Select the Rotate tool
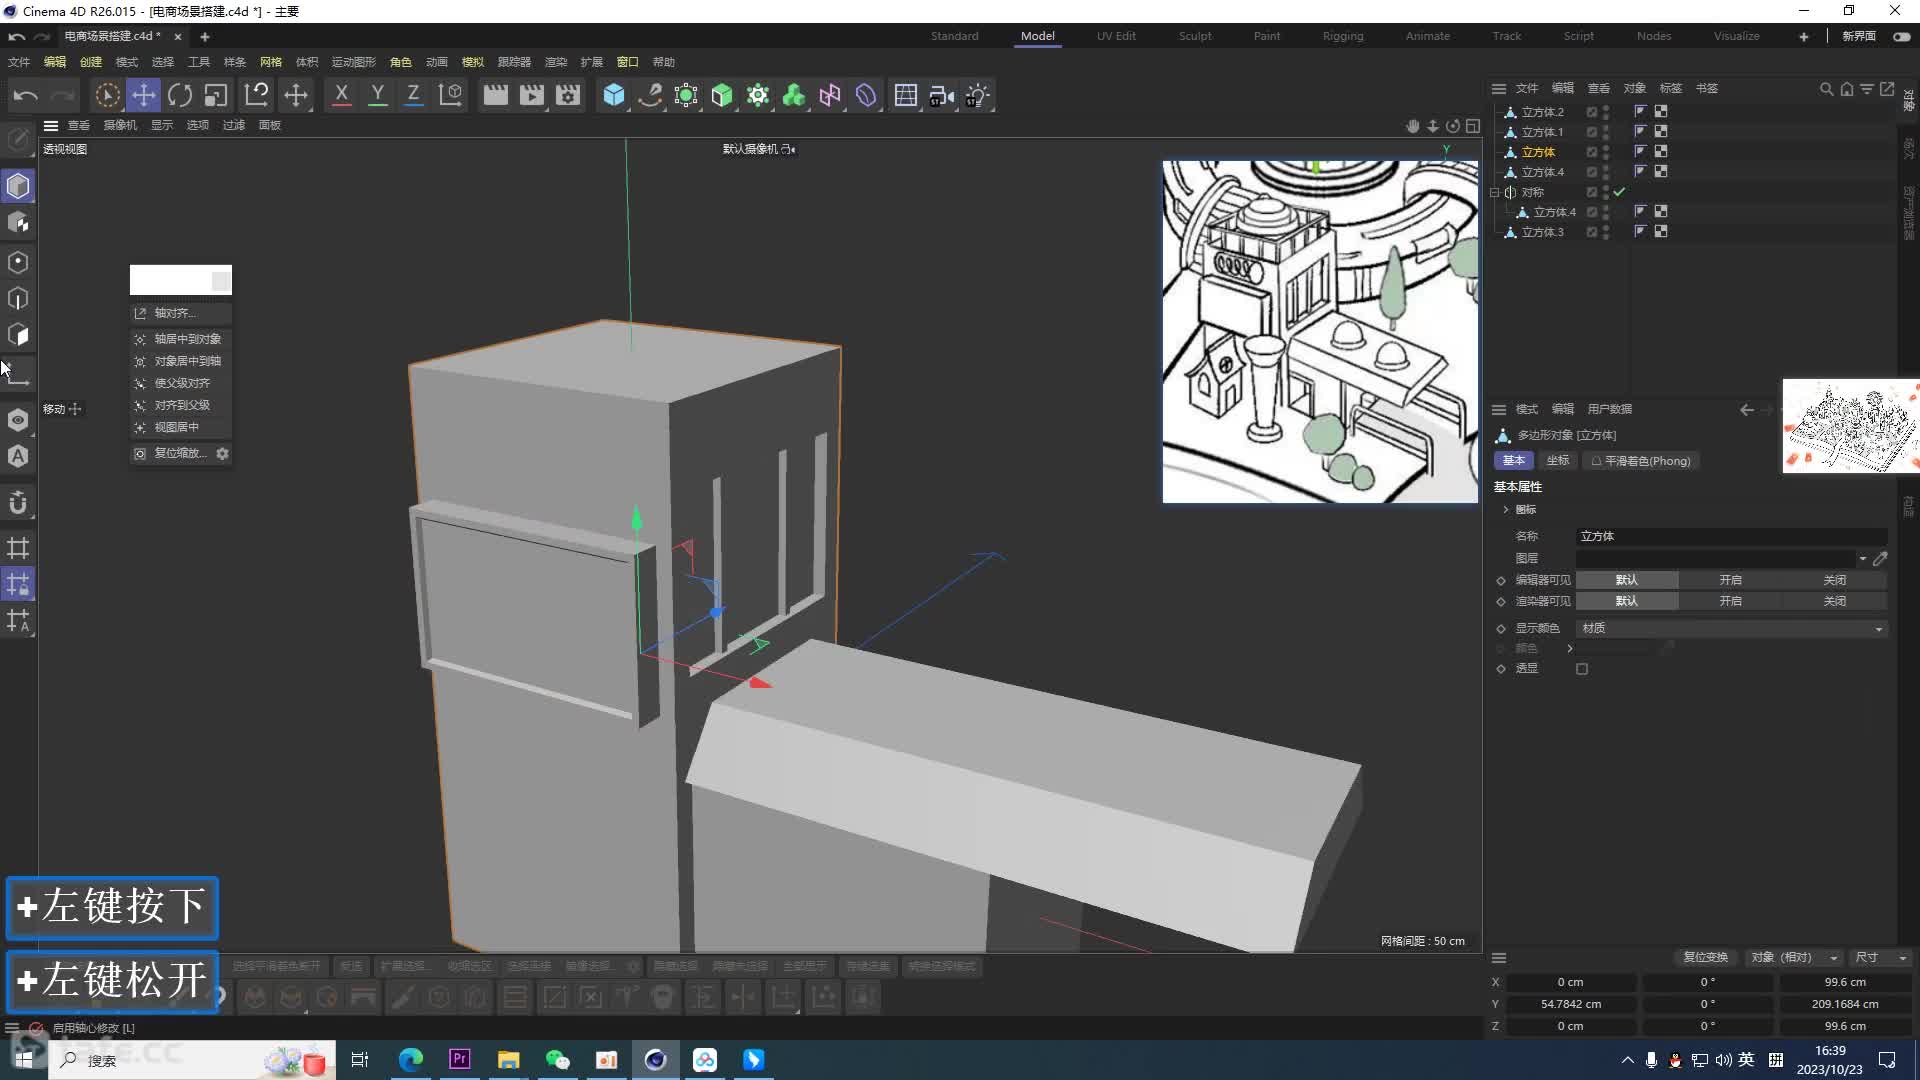This screenshot has height=1080, width=1920. click(180, 96)
